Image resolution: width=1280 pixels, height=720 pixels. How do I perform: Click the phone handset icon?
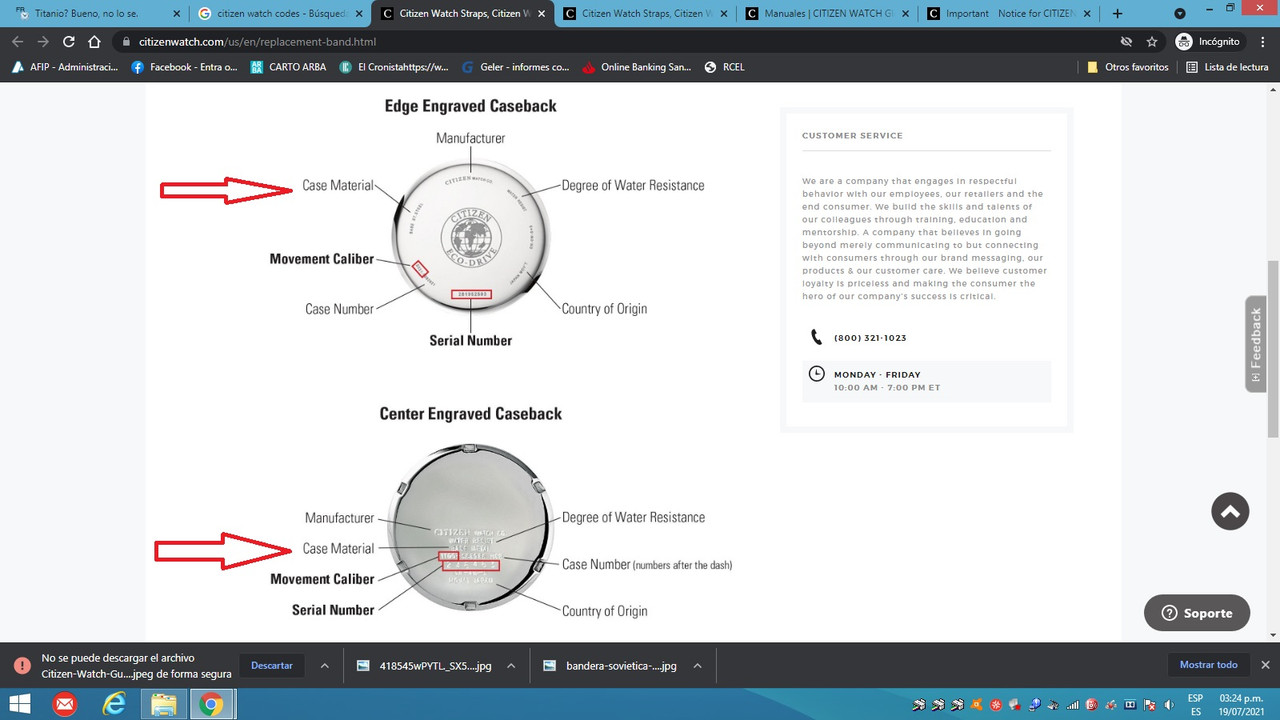pos(816,337)
